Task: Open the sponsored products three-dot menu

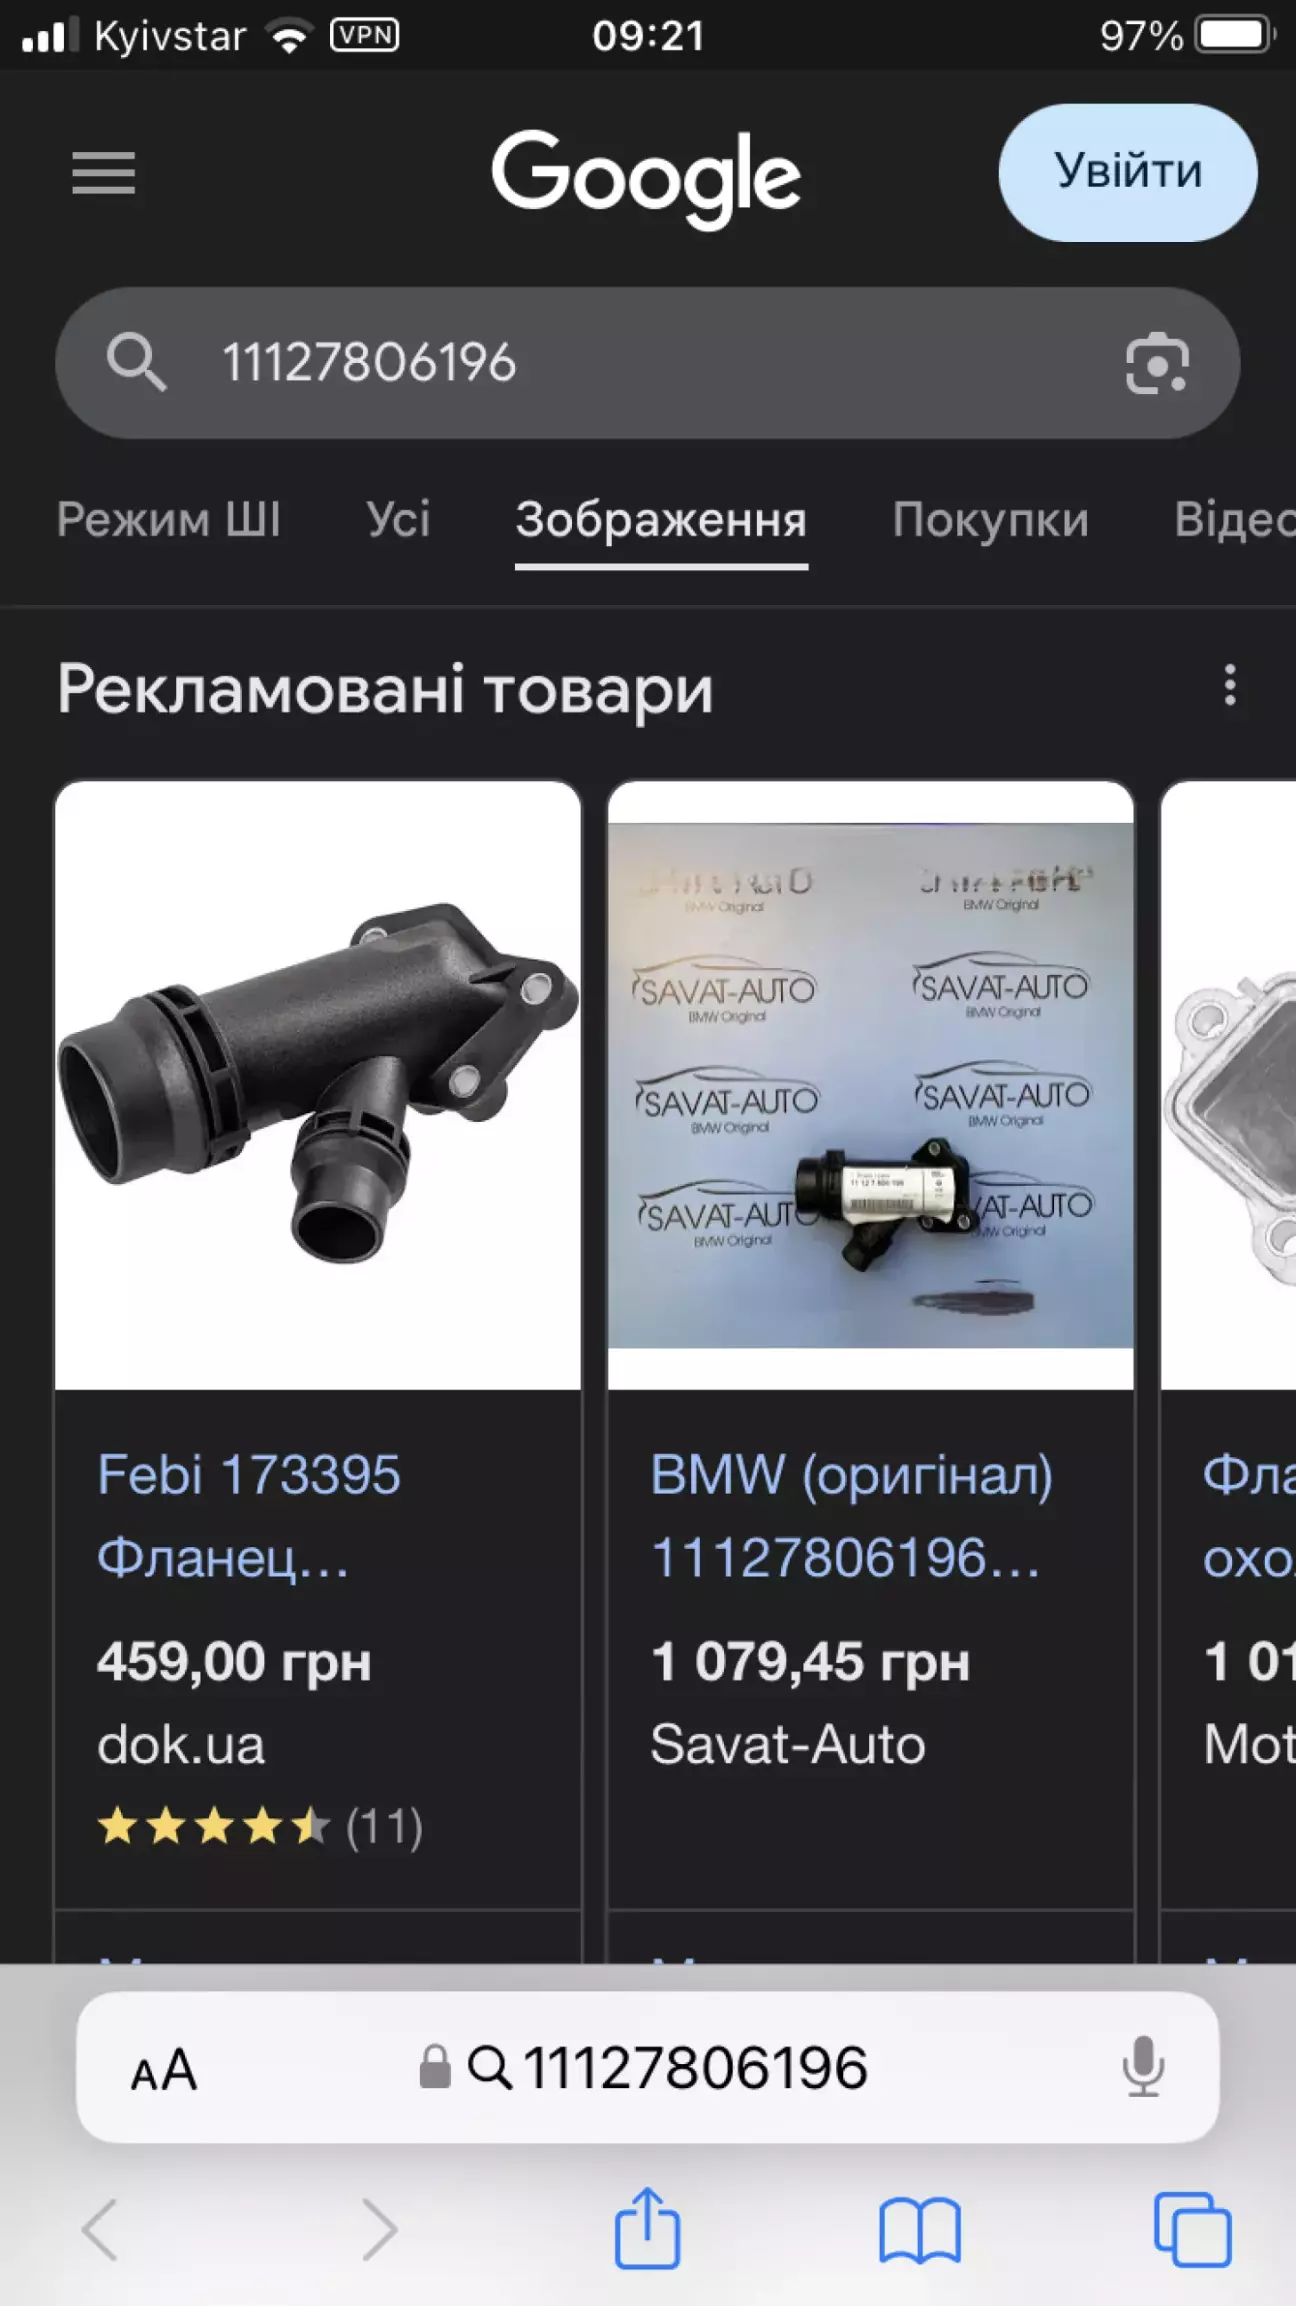Action: click(x=1230, y=686)
